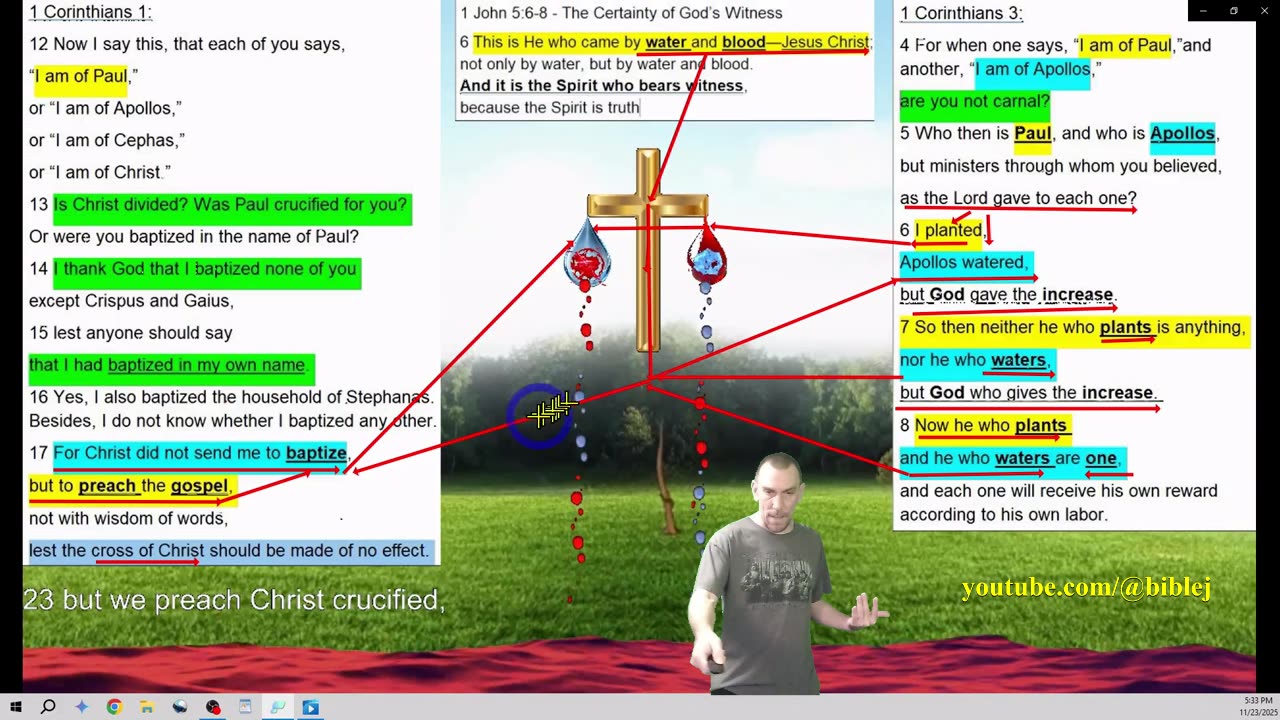Click the golden cross image

click(648, 250)
